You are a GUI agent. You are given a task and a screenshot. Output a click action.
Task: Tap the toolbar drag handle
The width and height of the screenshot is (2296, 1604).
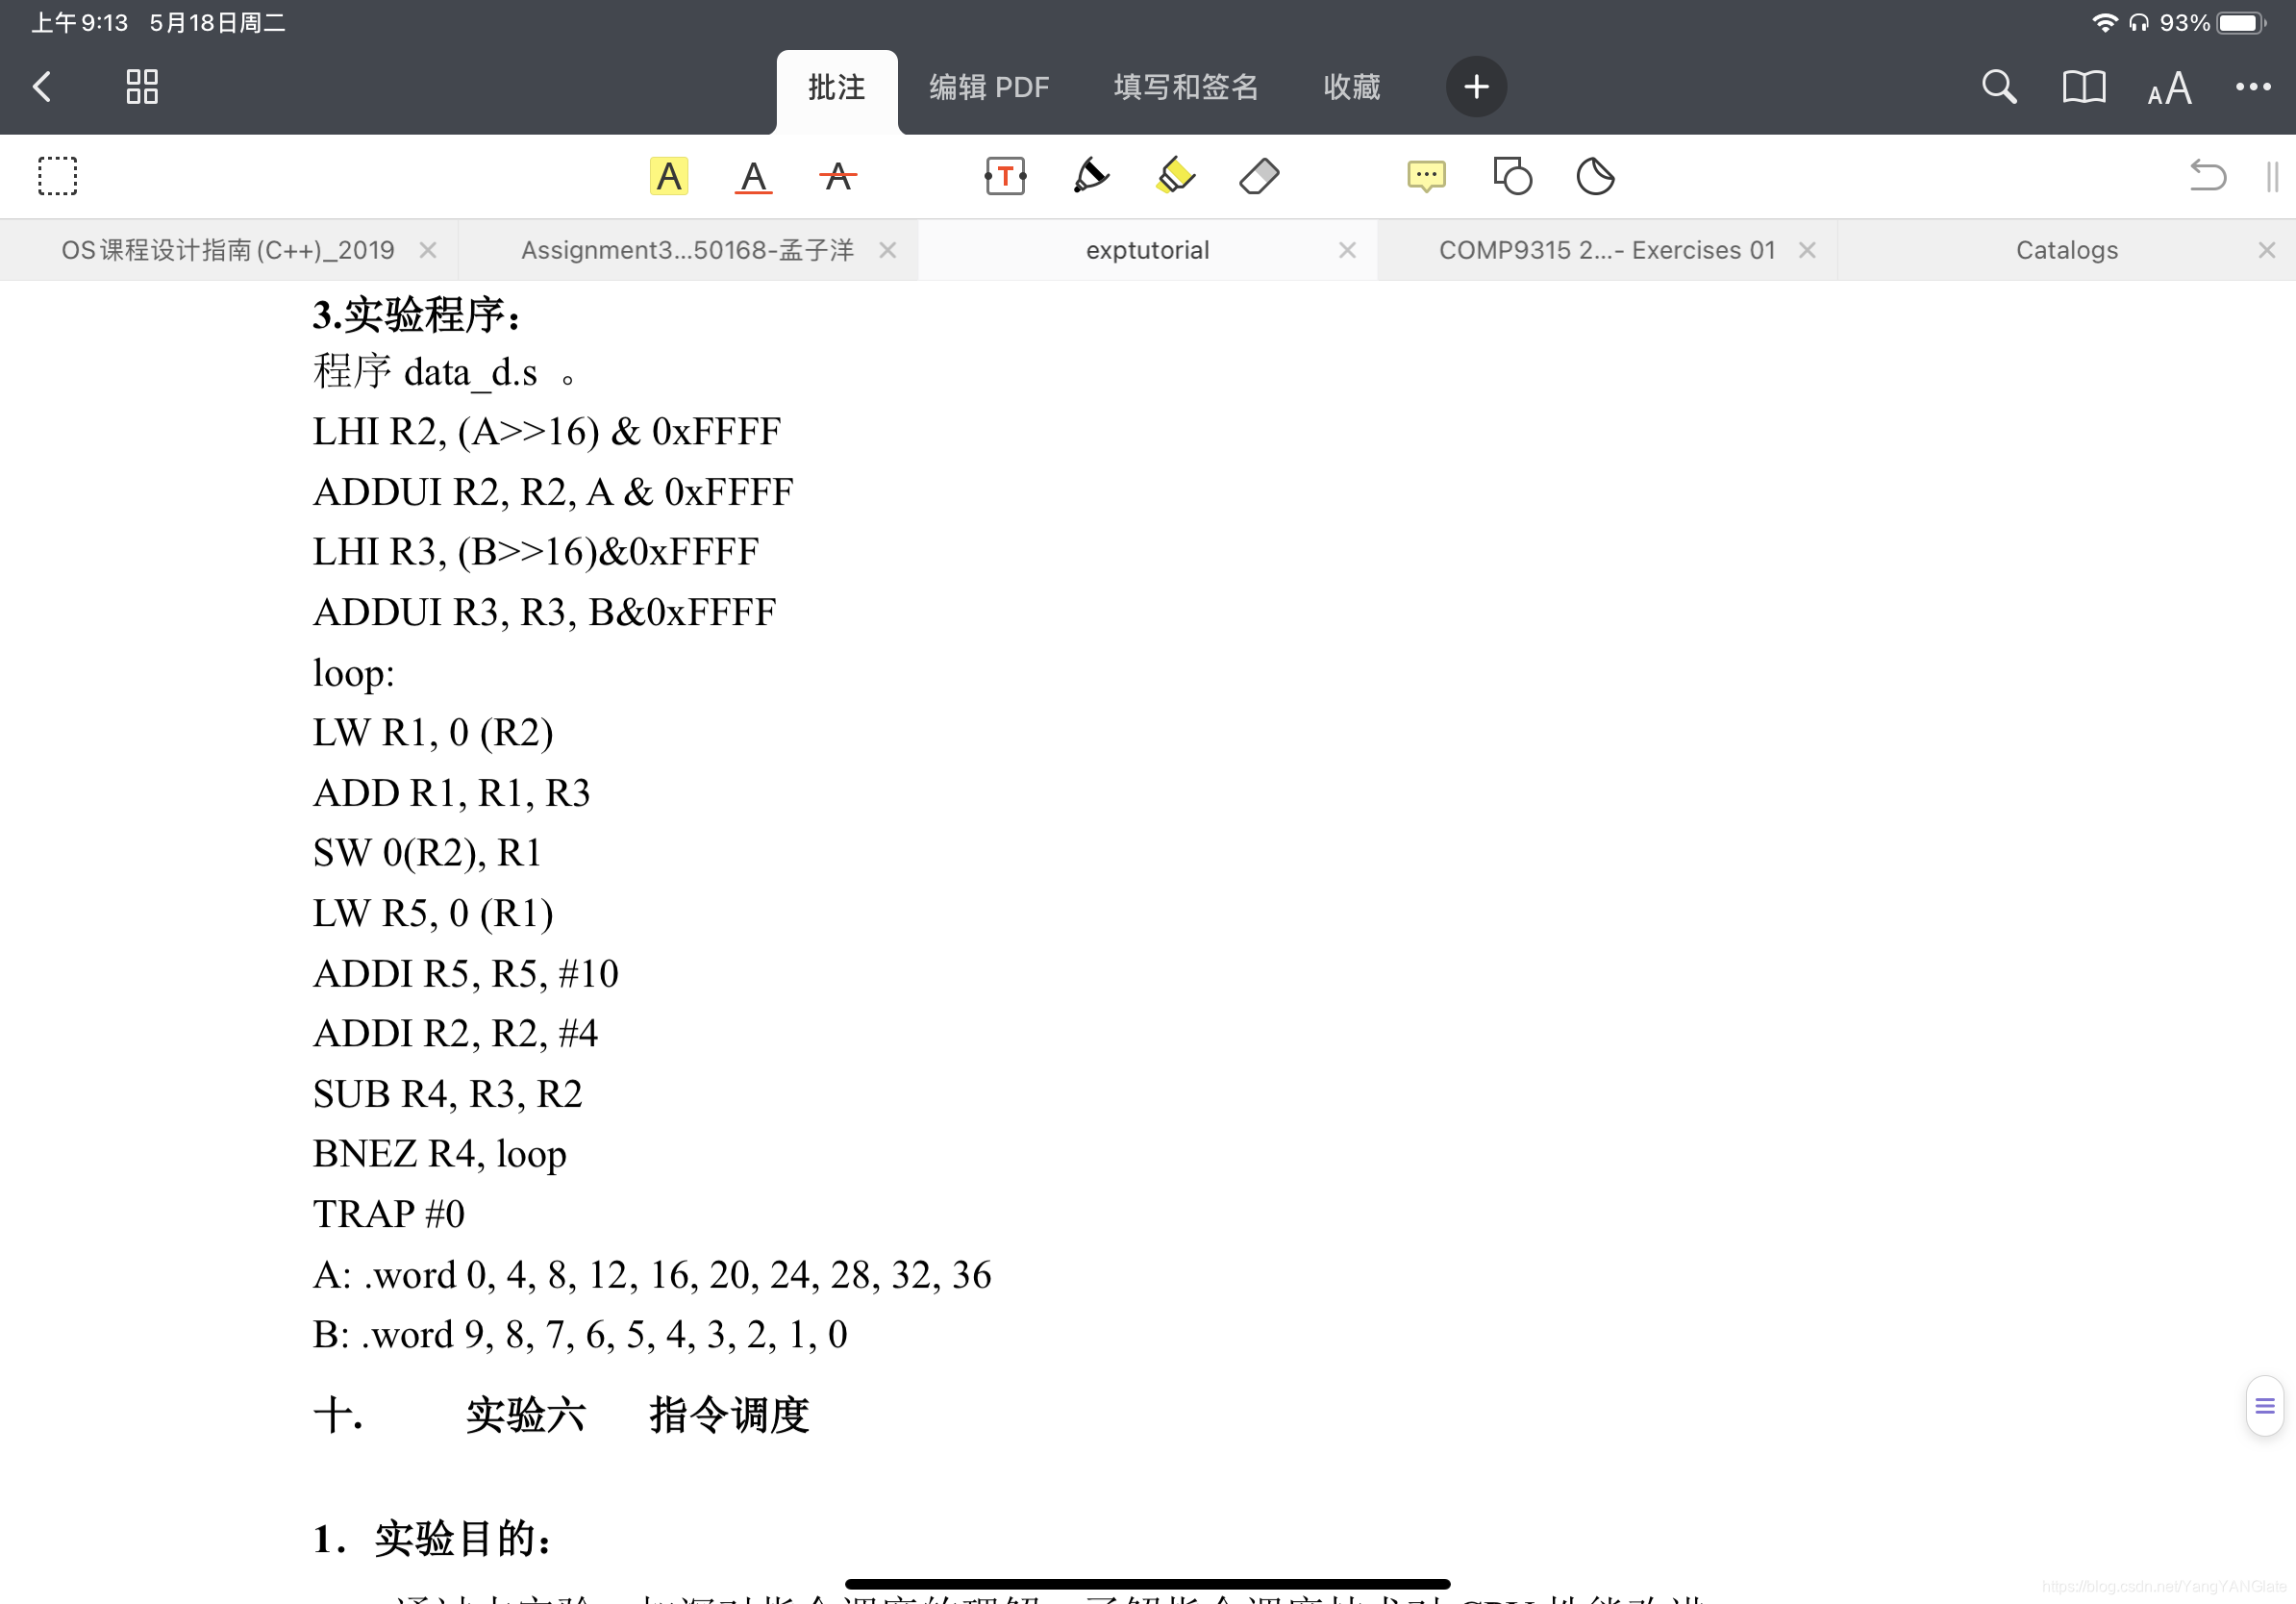(2272, 177)
